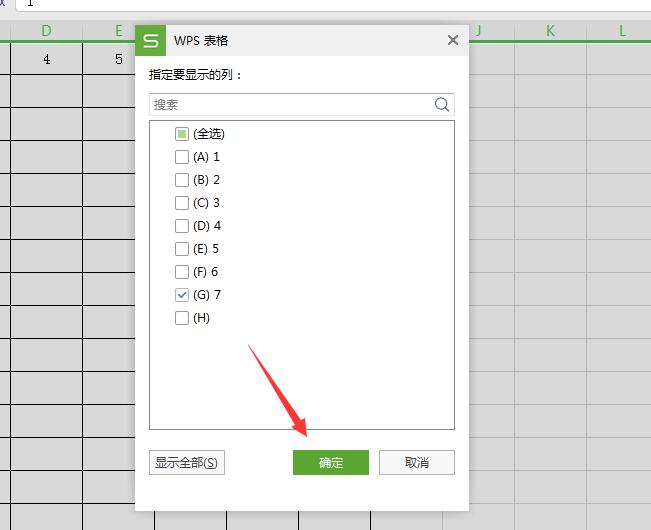
Task: Uncheck the (G) 7 column checkbox
Action: click(x=182, y=295)
